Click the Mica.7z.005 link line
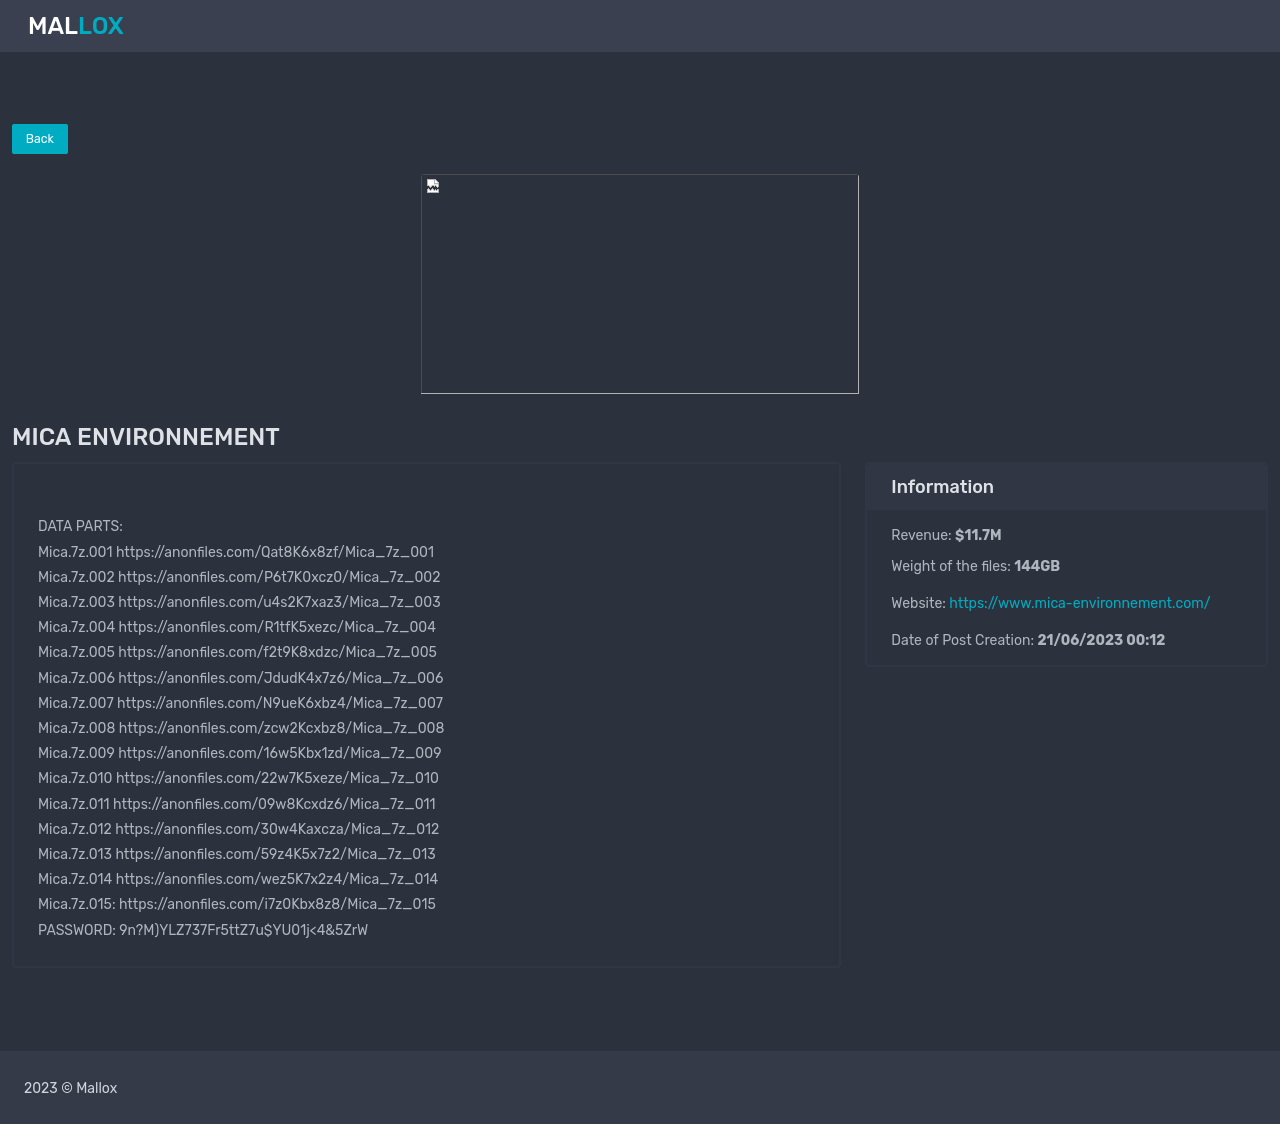Viewport: 1280px width, 1124px height. click(x=237, y=652)
